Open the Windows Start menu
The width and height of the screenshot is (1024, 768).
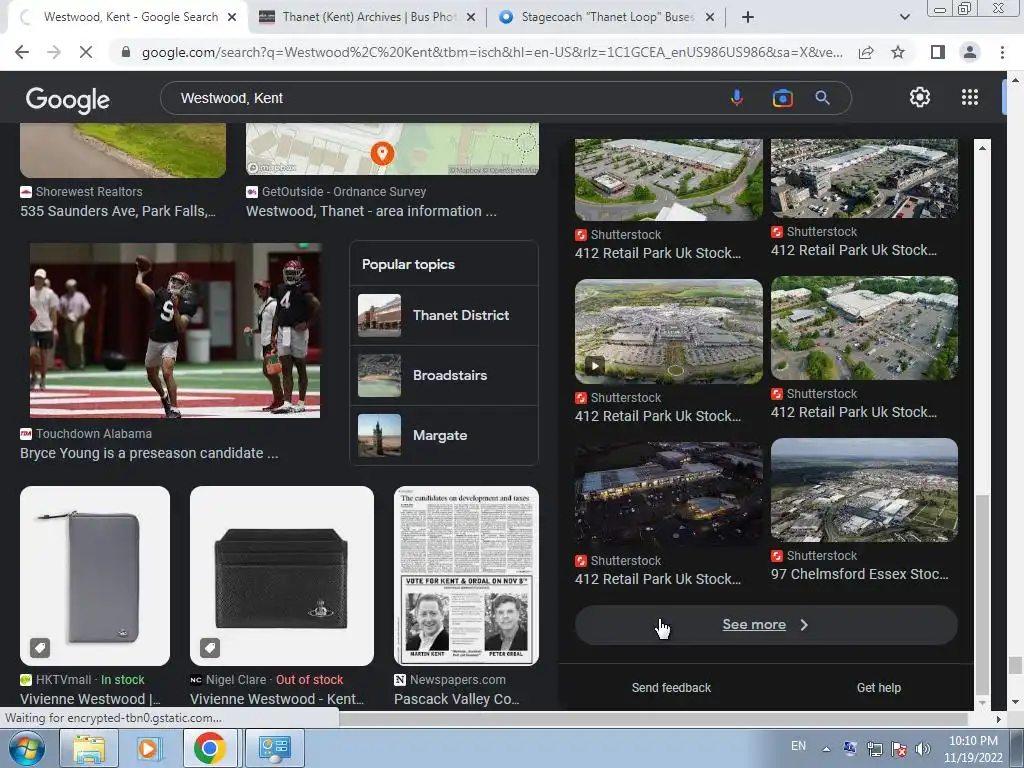pos(26,748)
